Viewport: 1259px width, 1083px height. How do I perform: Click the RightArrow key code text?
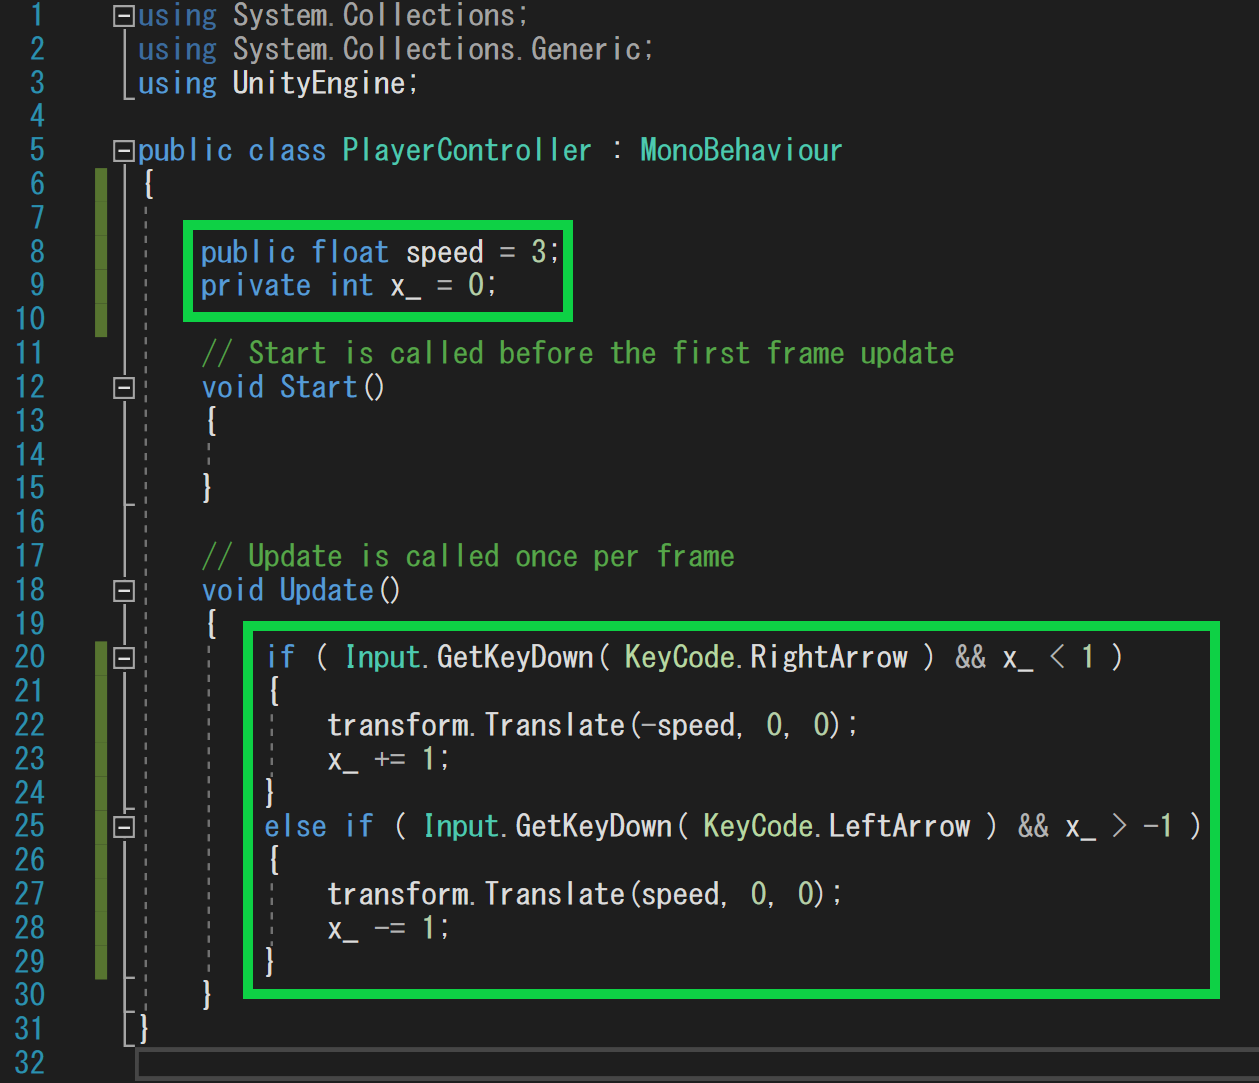[828, 657]
